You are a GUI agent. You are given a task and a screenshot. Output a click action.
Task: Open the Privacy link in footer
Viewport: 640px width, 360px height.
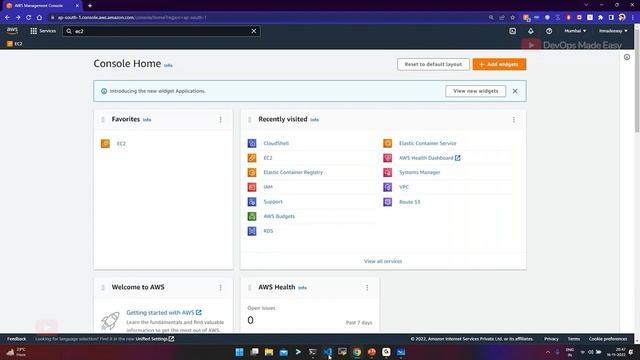551,339
